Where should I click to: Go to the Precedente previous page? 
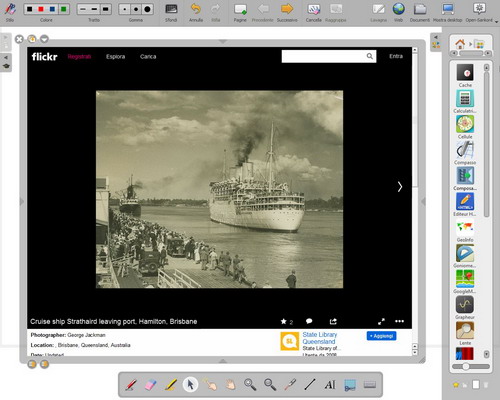(263, 9)
